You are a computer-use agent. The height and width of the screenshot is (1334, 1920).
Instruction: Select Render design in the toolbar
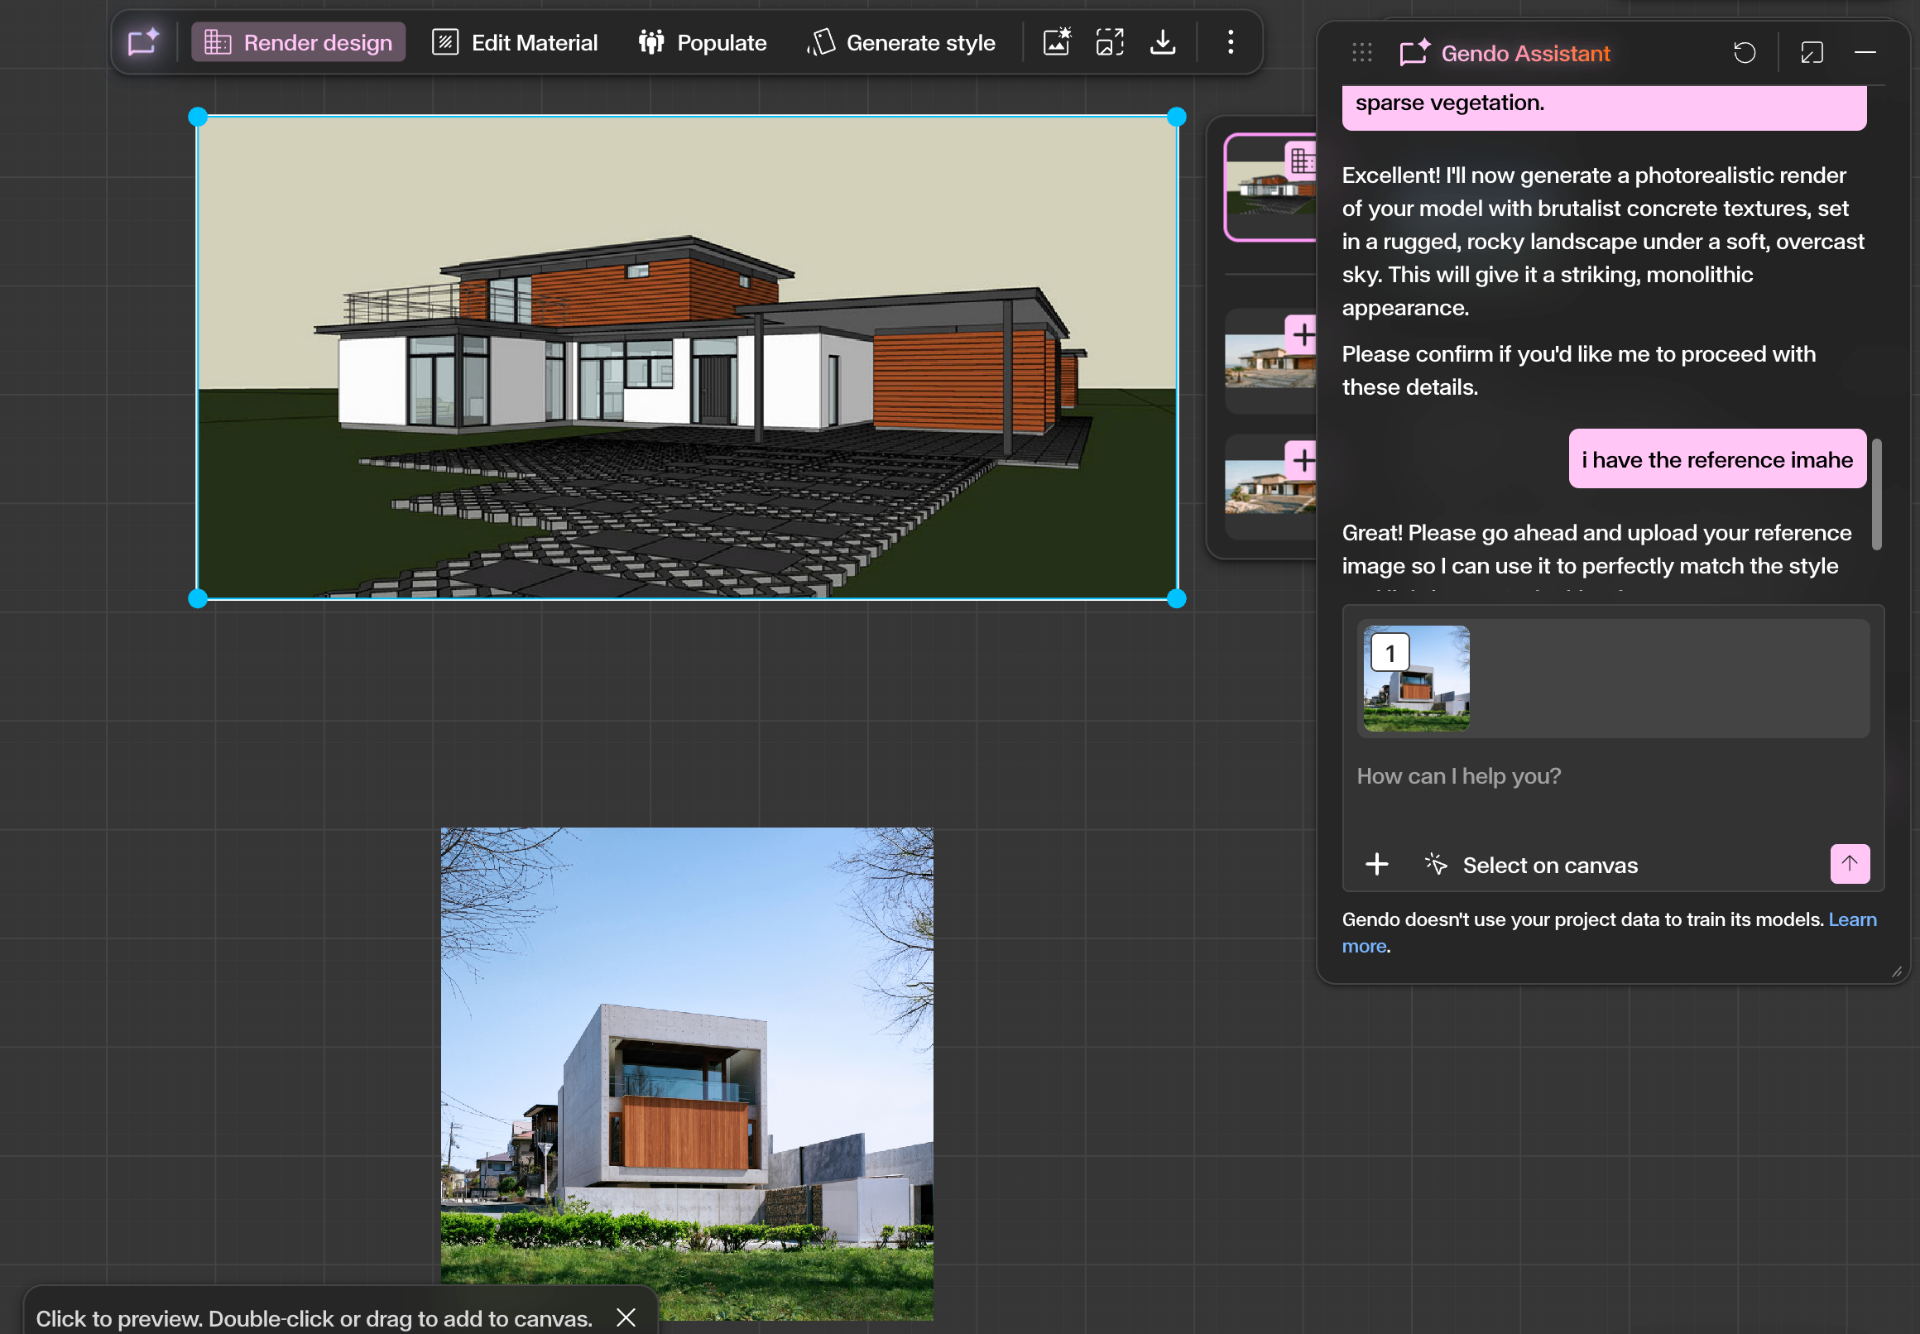coord(298,42)
